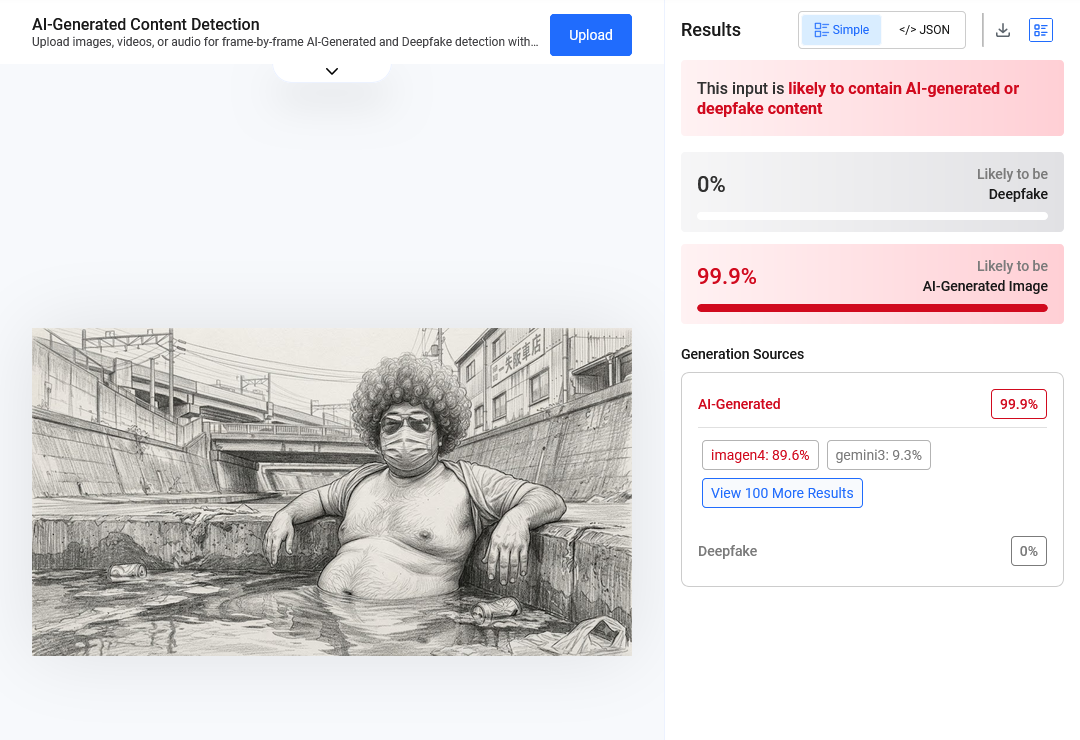This screenshot has width=1080, height=740.
Task: Select the Simple results view
Action: coord(841,30)
